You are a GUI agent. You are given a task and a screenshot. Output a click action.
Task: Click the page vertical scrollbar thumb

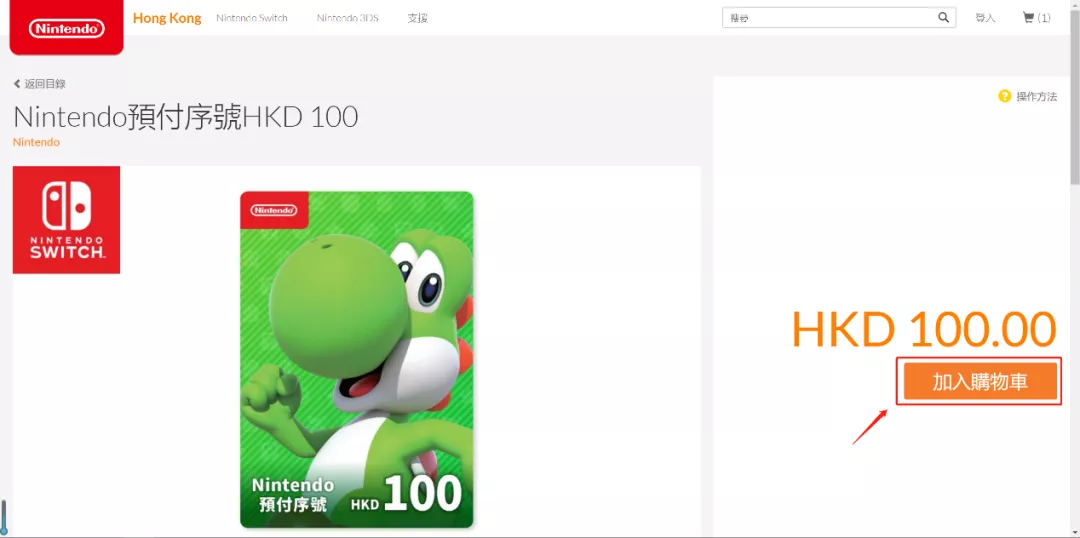click(x=1074, y=96)
